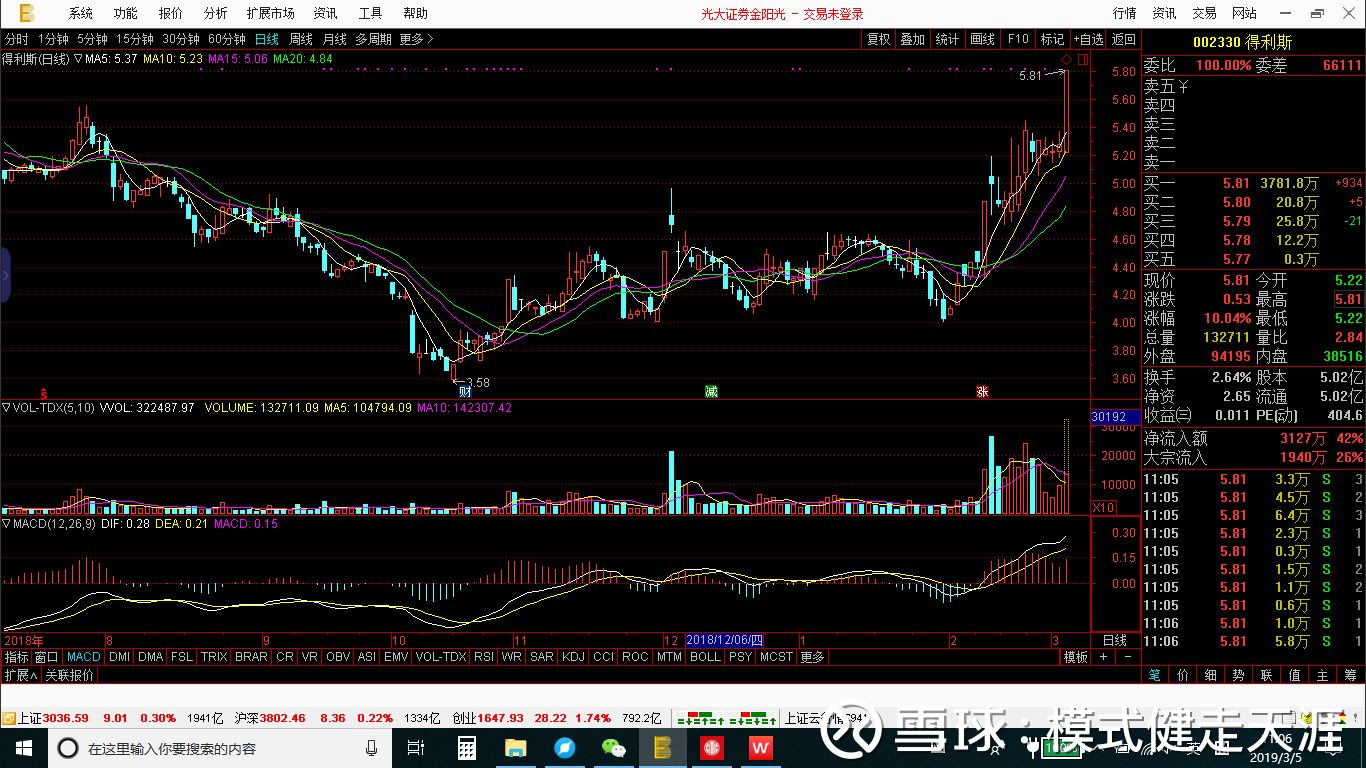Click the 财 marker below the candlestick chart
Screen dimensions: 1366x768
465,392
